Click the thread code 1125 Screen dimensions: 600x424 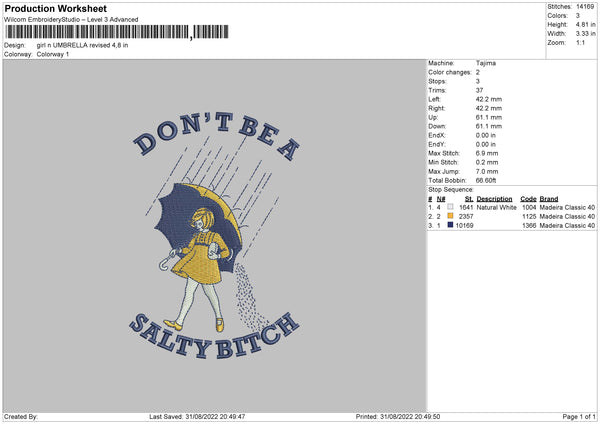click(x=529, y=217)
